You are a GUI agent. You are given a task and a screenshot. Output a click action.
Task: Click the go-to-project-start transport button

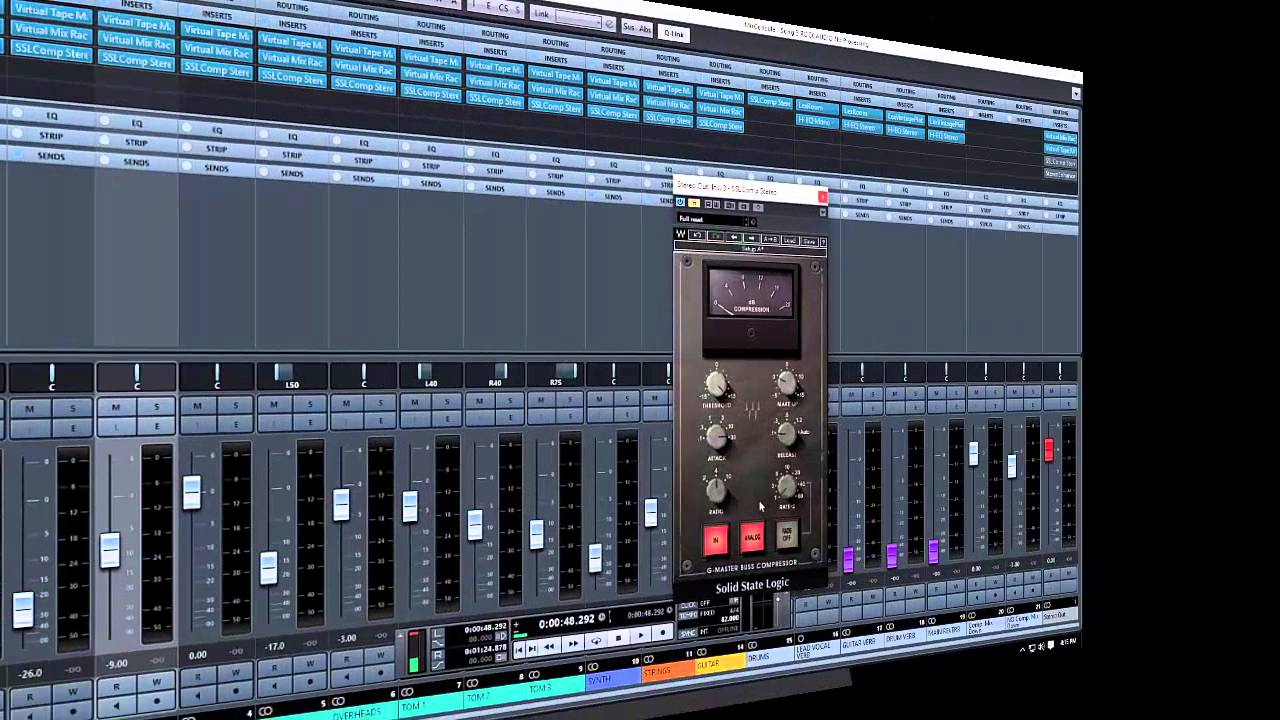tap(519, 650)
